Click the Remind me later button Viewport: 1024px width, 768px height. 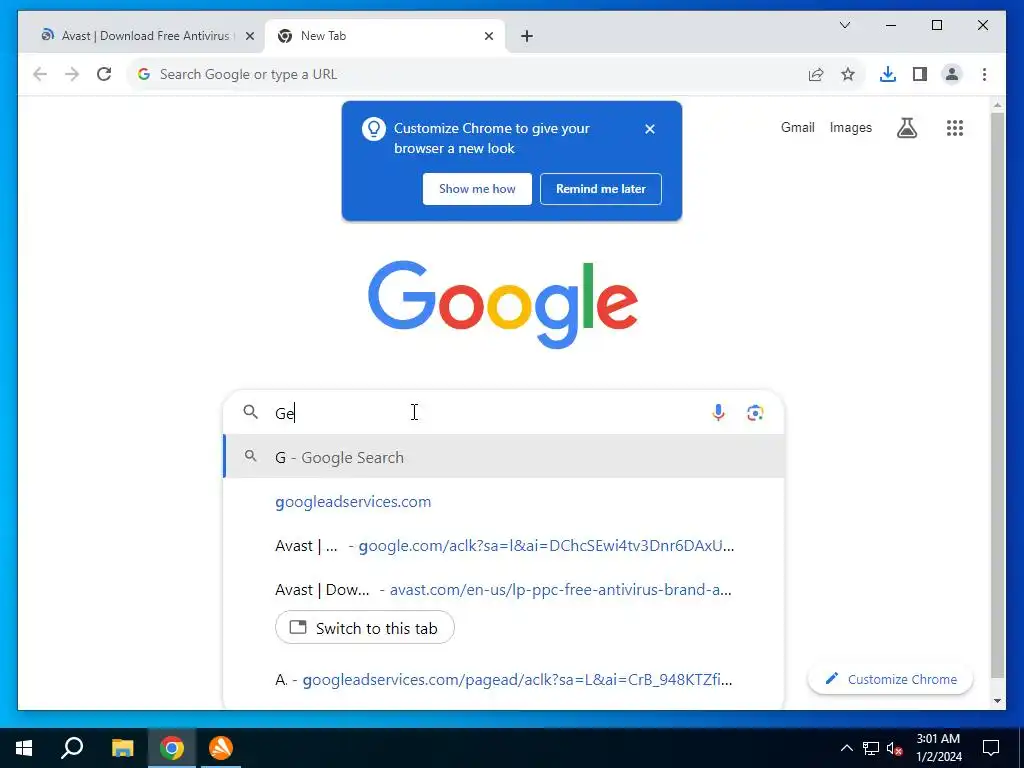click(x=601, y=189)
